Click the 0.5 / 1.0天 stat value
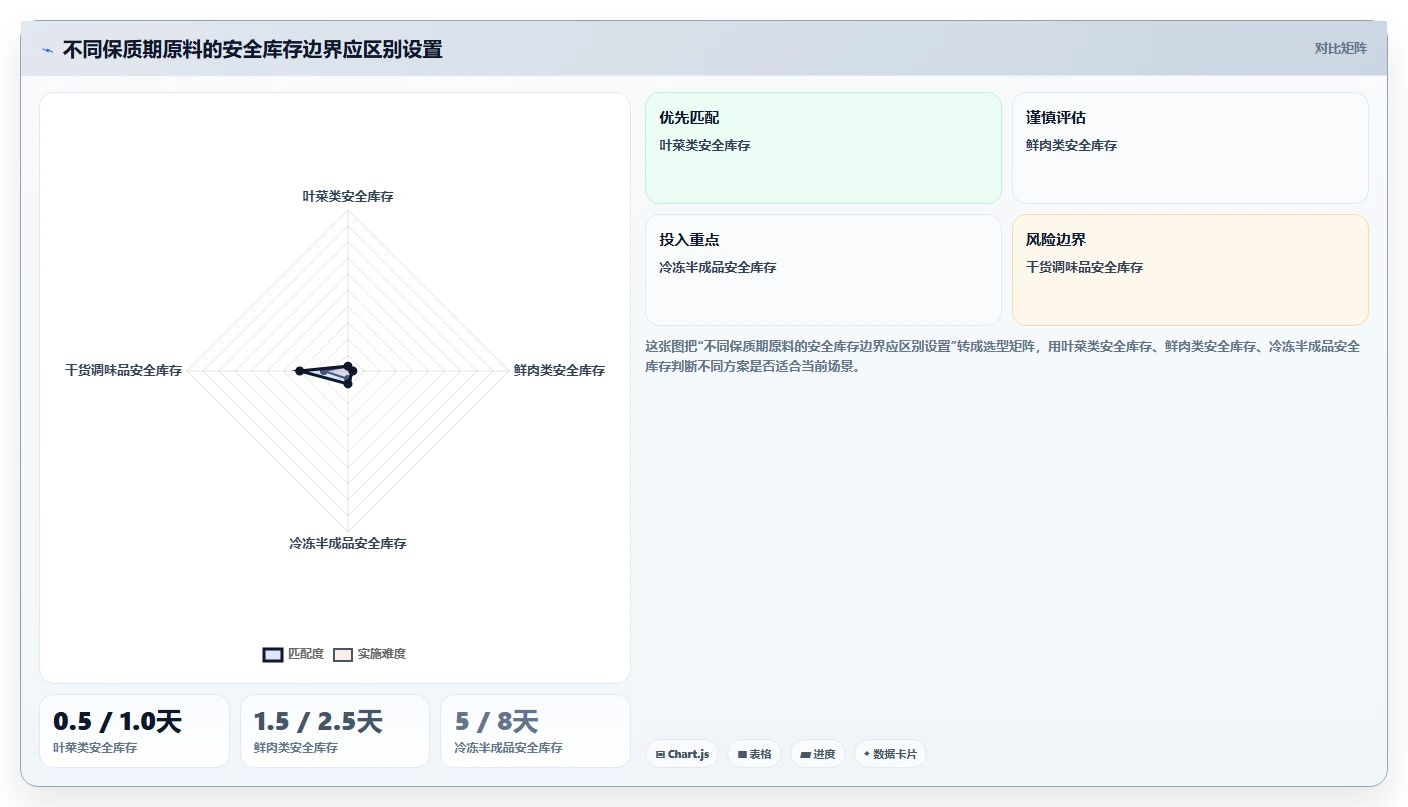The image size is (1408, 807). [x=117, y=721]
